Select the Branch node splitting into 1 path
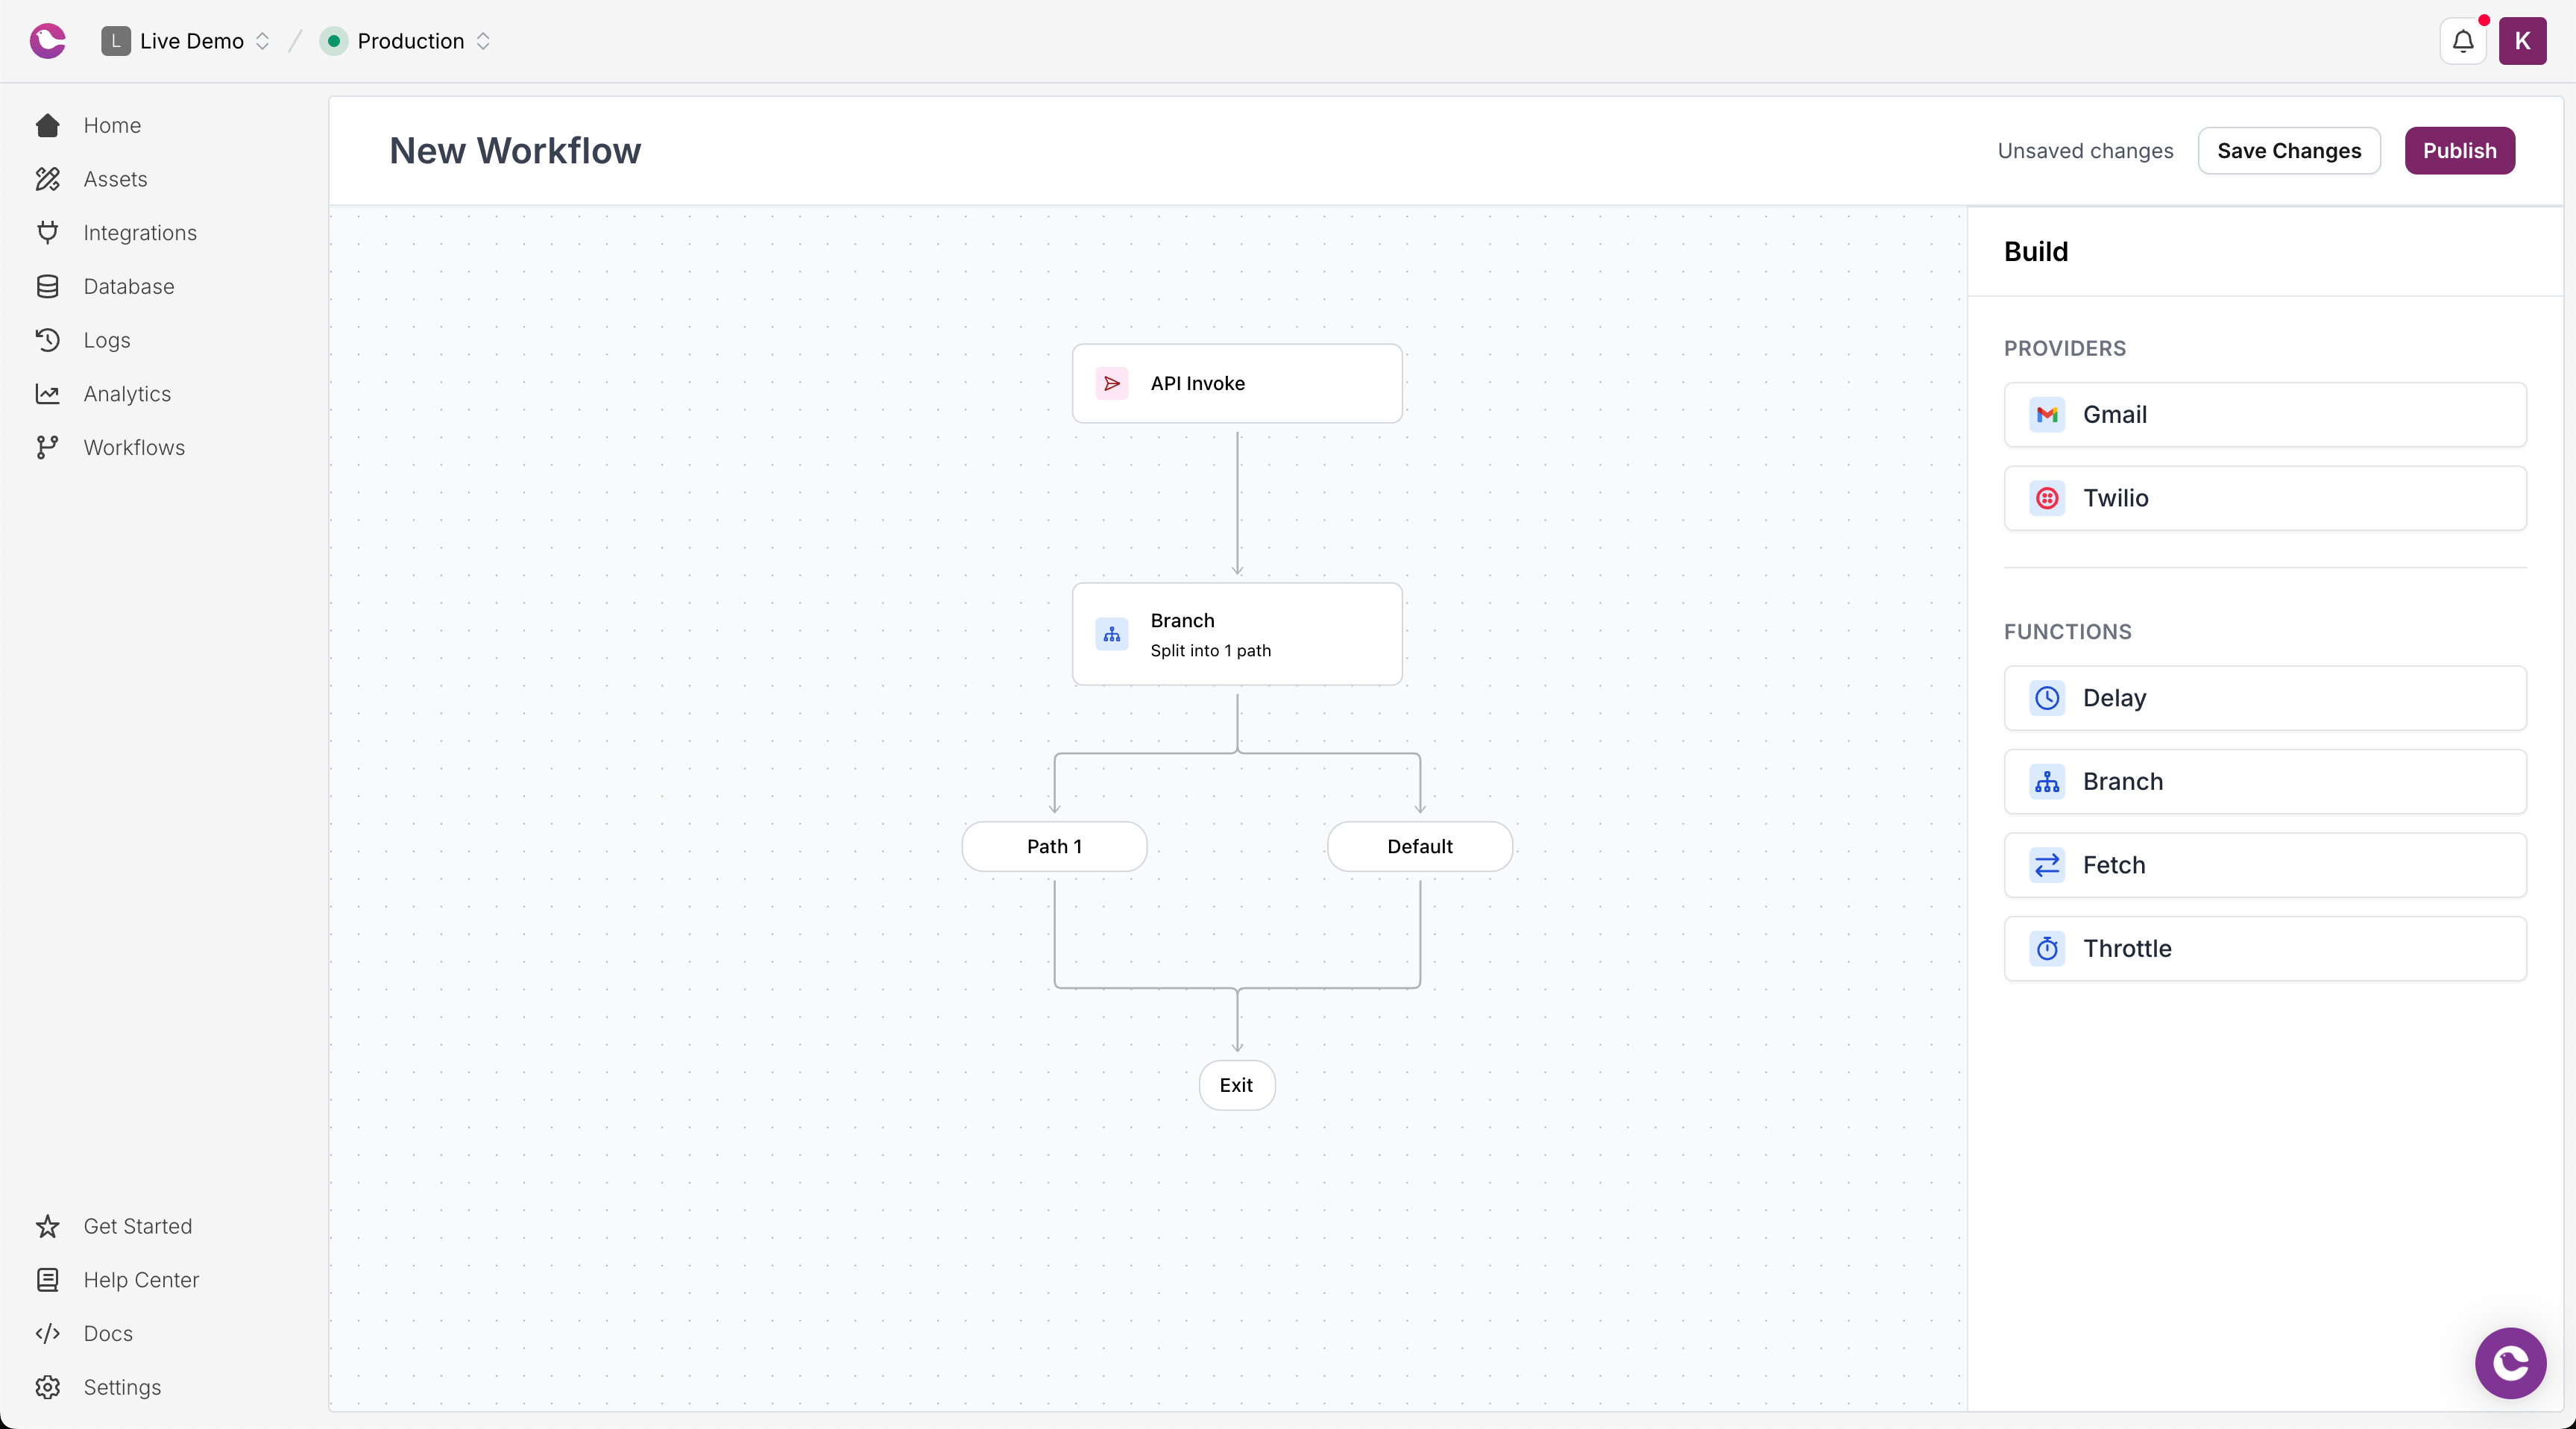The width and height of the screenshot is (2576, 1429). [1237, 634]
